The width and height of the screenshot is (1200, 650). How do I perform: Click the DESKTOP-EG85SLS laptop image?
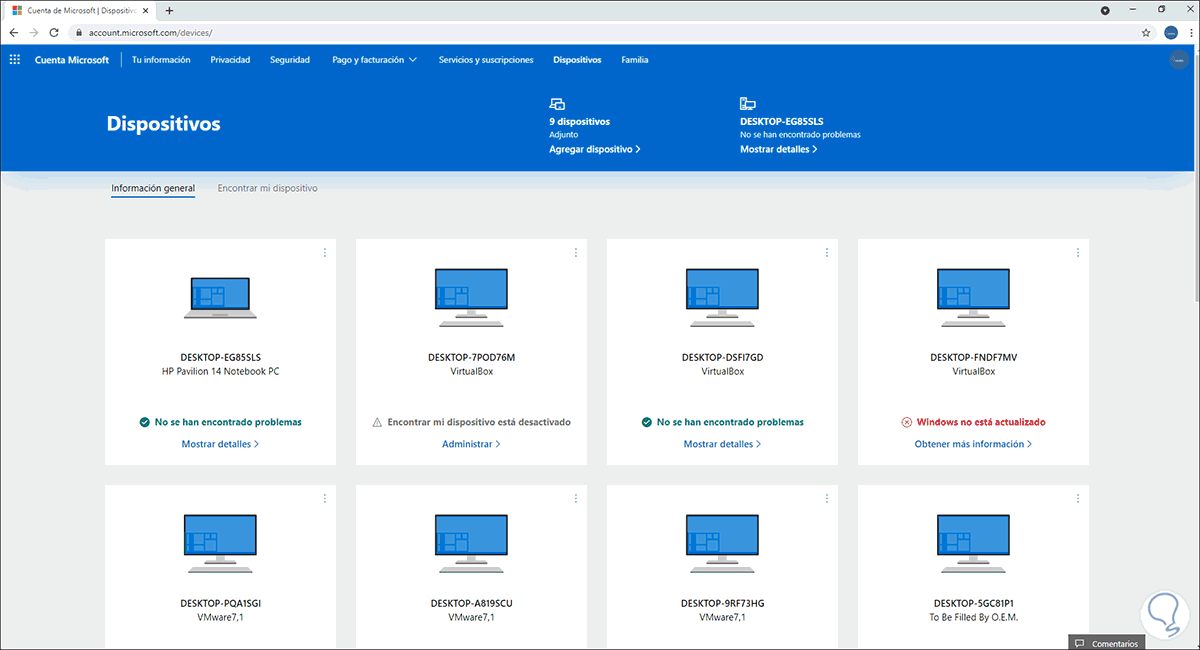tap(220, 297)
